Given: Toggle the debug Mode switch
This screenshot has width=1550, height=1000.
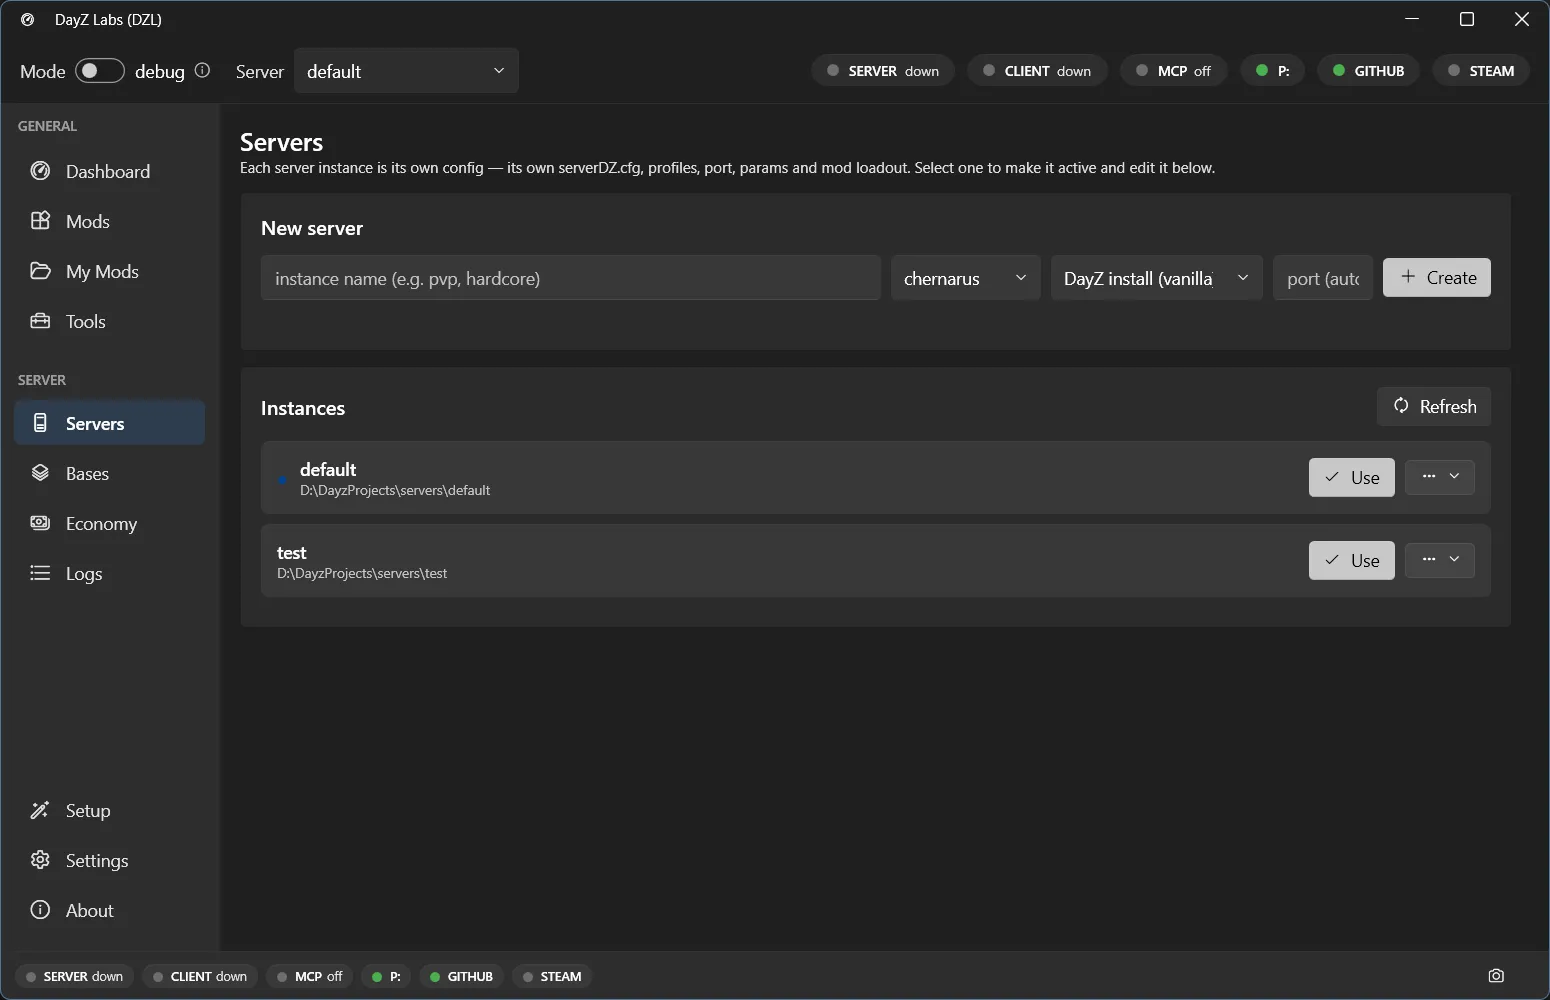Looking at the screenshot, I should click(x=100, y=71).
